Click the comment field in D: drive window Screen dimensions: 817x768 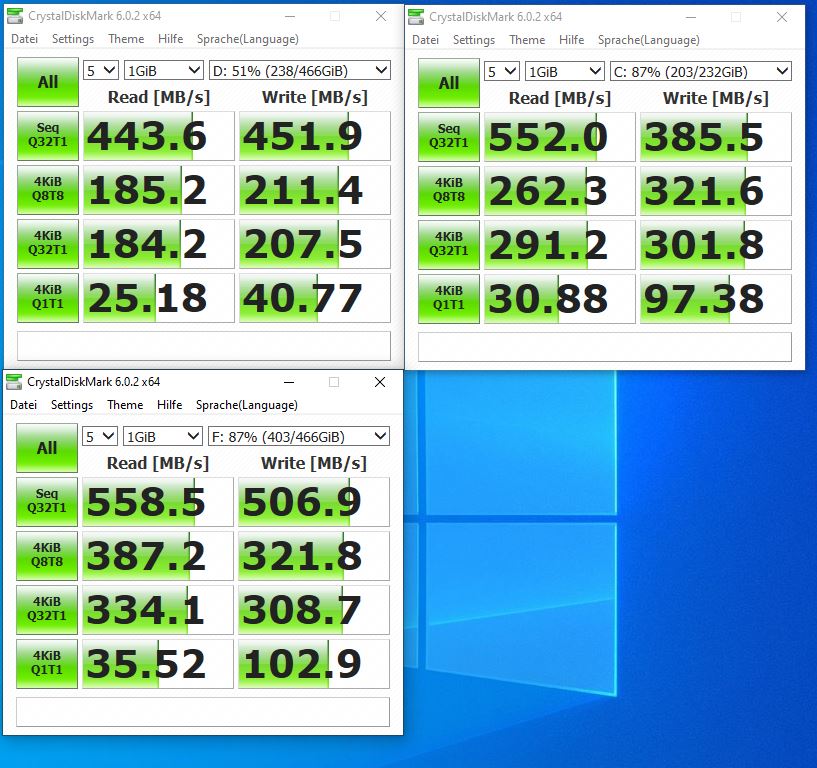[204, 346]
